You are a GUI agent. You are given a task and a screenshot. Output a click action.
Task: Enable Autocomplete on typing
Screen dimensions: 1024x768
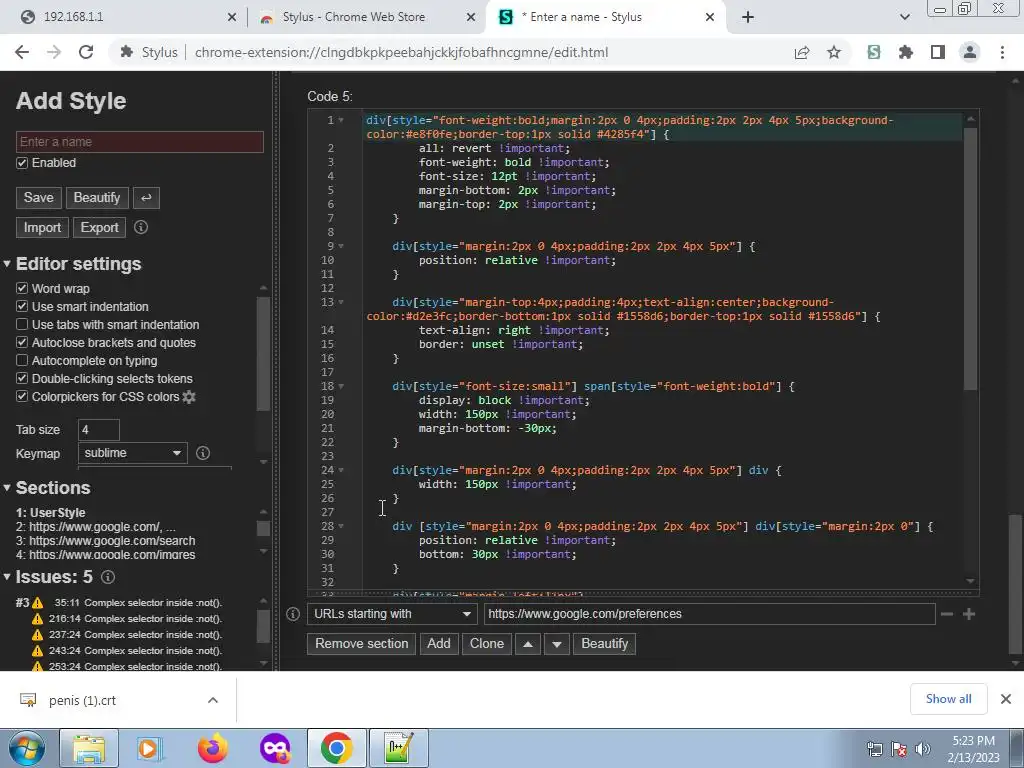click(x=22, y=360)
